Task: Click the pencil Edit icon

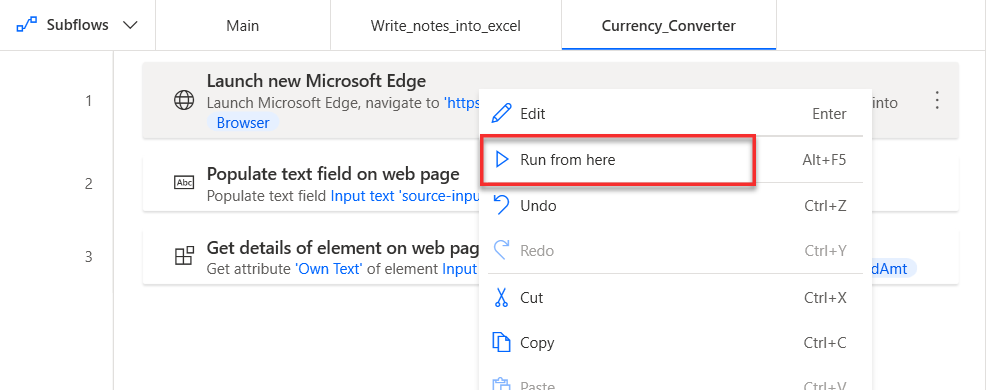Action: [501, 114]
